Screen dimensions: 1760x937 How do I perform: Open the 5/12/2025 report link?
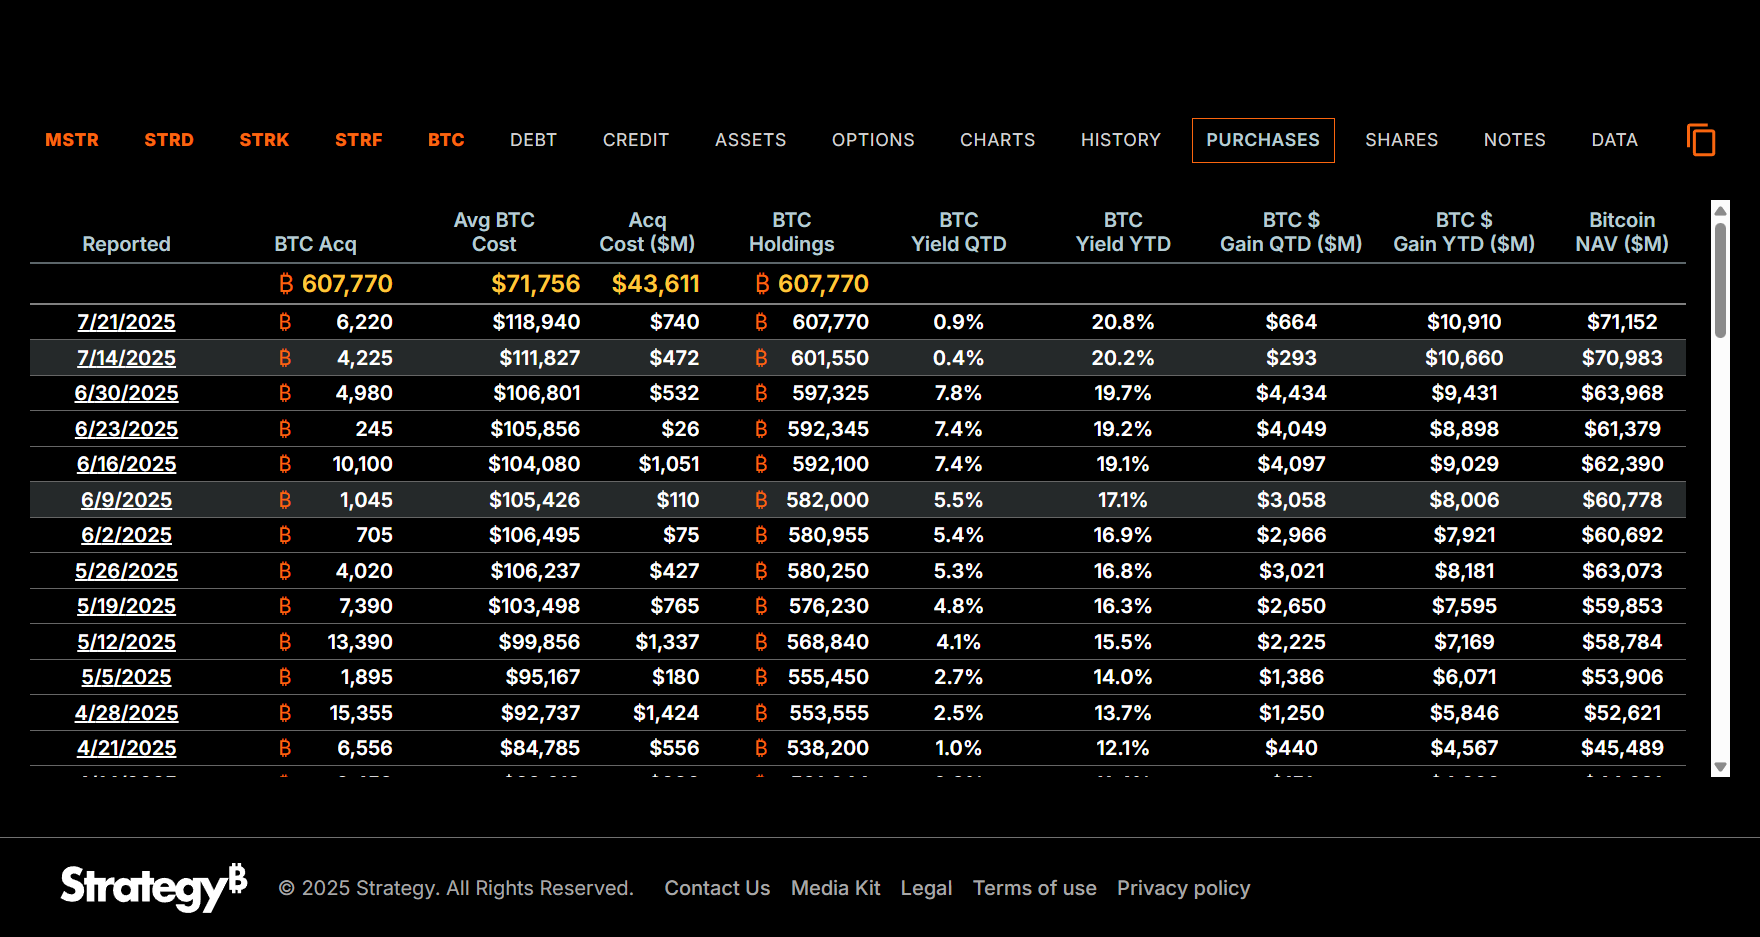point(126,642)
